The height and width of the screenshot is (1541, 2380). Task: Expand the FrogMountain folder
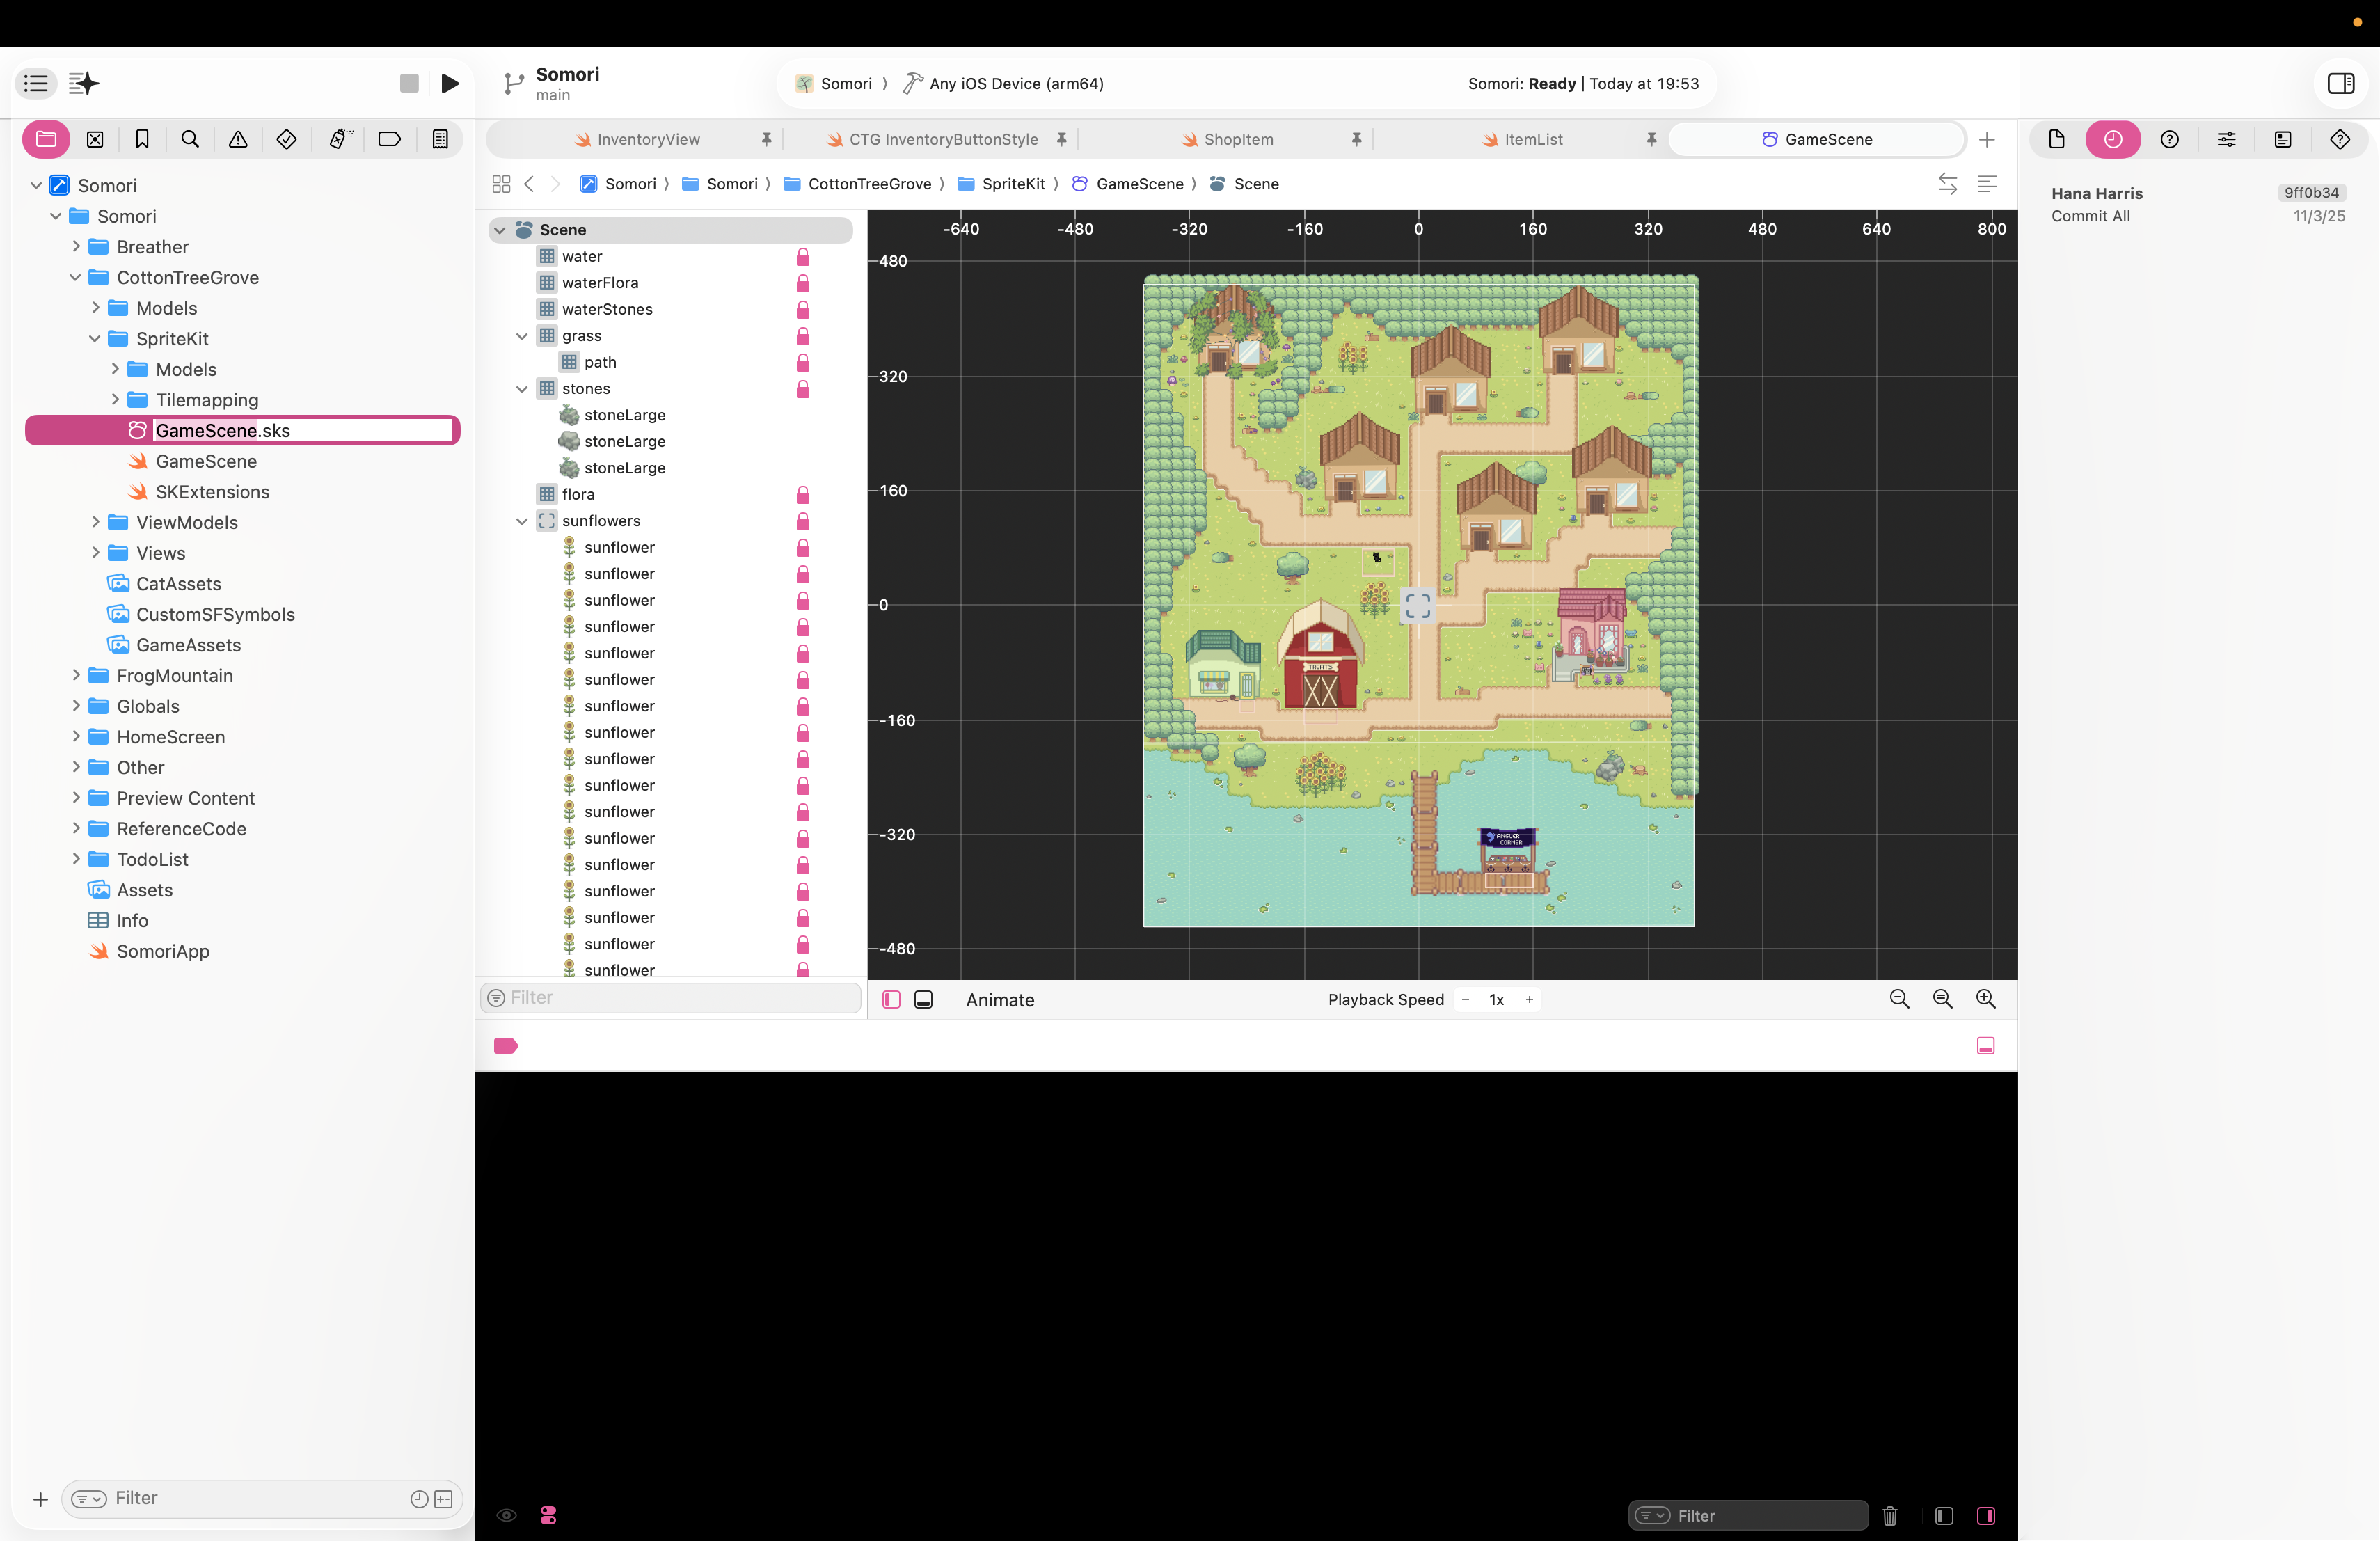[x=76, y=675]
